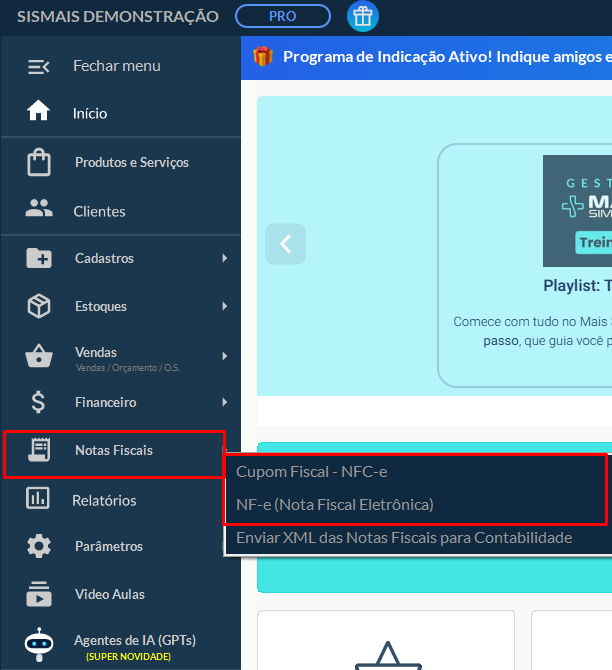Viewport: 612px width, 670px height.
Task: Click the PRO plan badge button
Action: click(282, 17)
